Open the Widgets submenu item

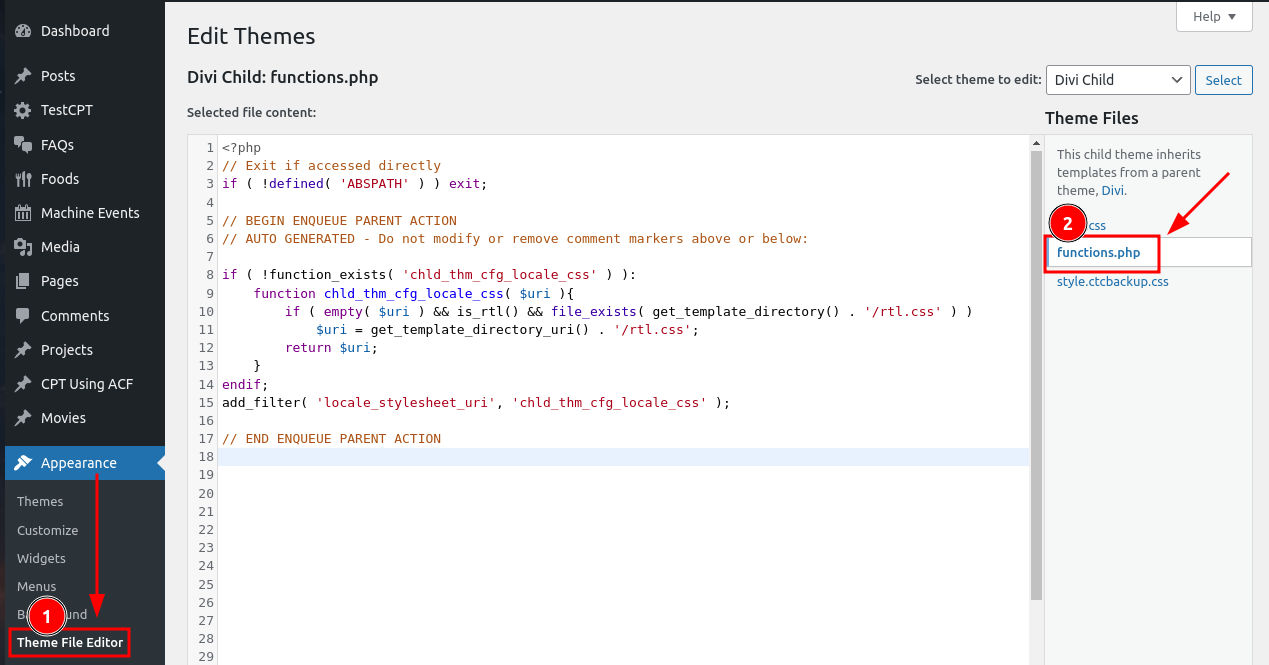pyautogui.click(x=41, y=558)
